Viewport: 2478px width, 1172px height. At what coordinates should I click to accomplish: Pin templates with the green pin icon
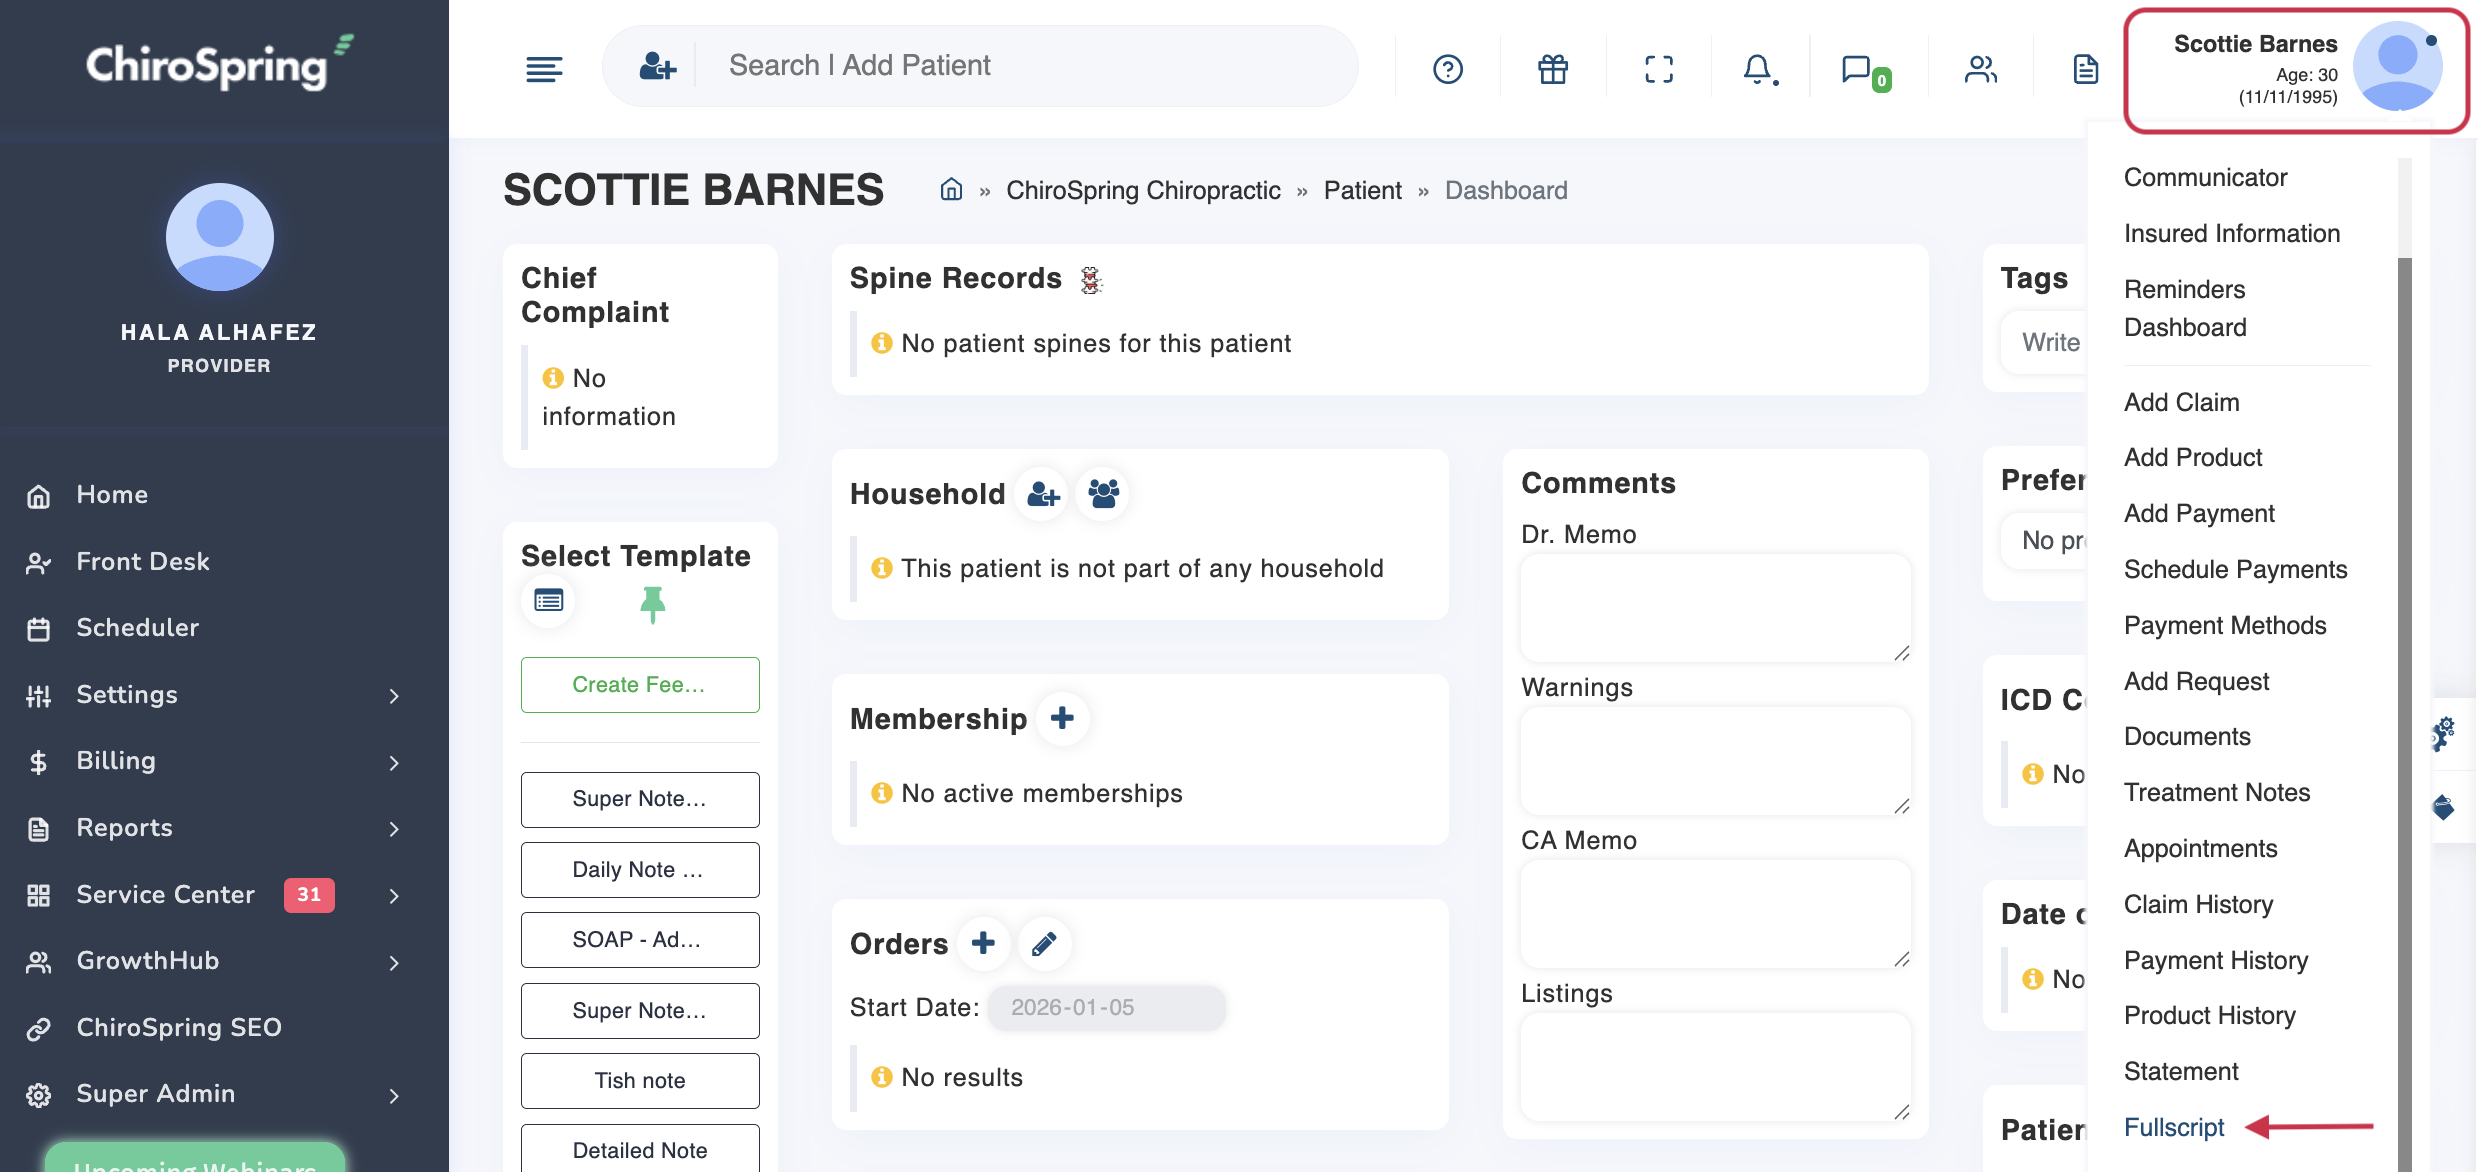point(653,602)
